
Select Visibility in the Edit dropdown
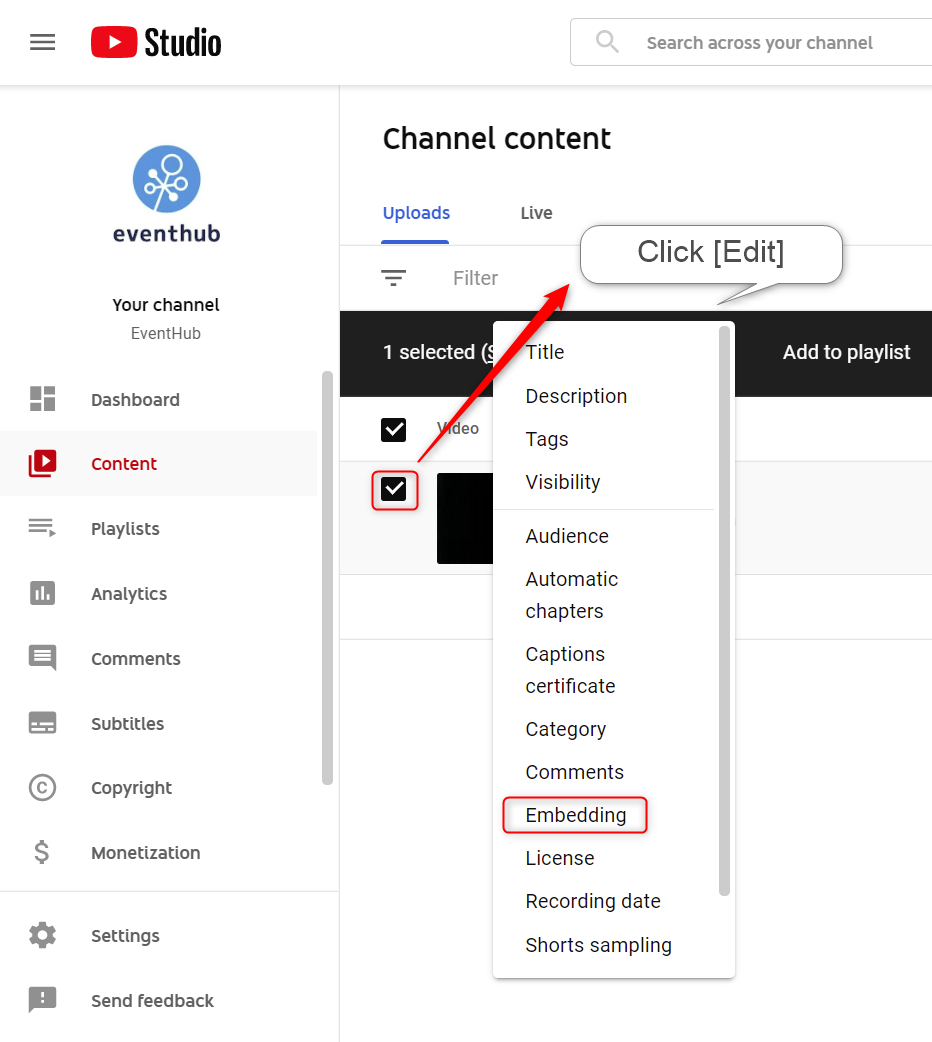click(x=563, y=482)
